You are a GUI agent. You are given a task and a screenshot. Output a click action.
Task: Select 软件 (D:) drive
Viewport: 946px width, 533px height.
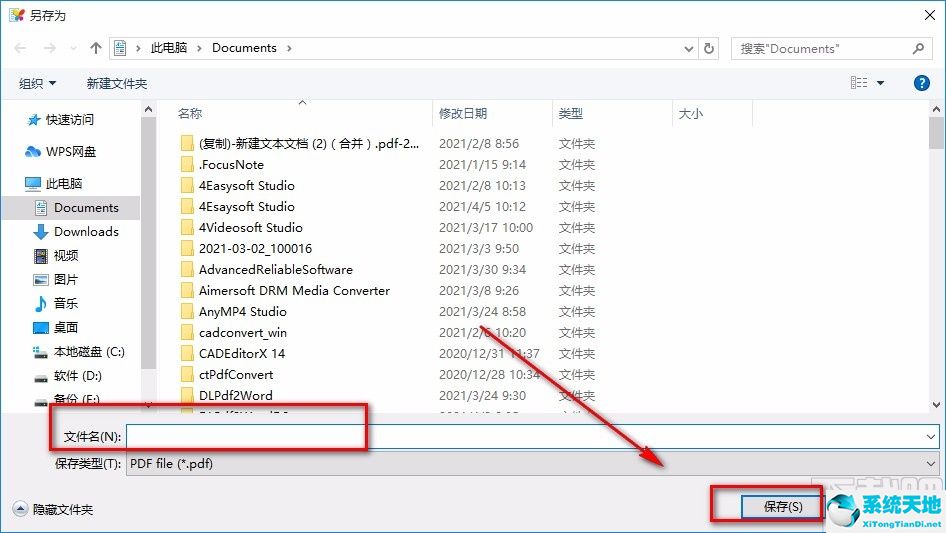68,375
